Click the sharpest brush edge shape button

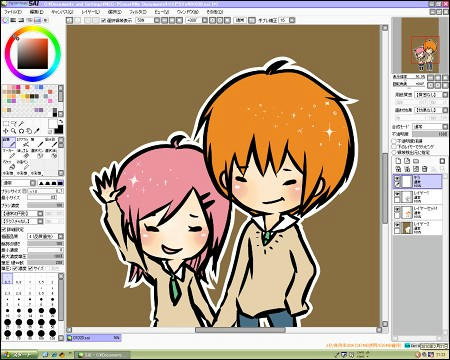41,183
